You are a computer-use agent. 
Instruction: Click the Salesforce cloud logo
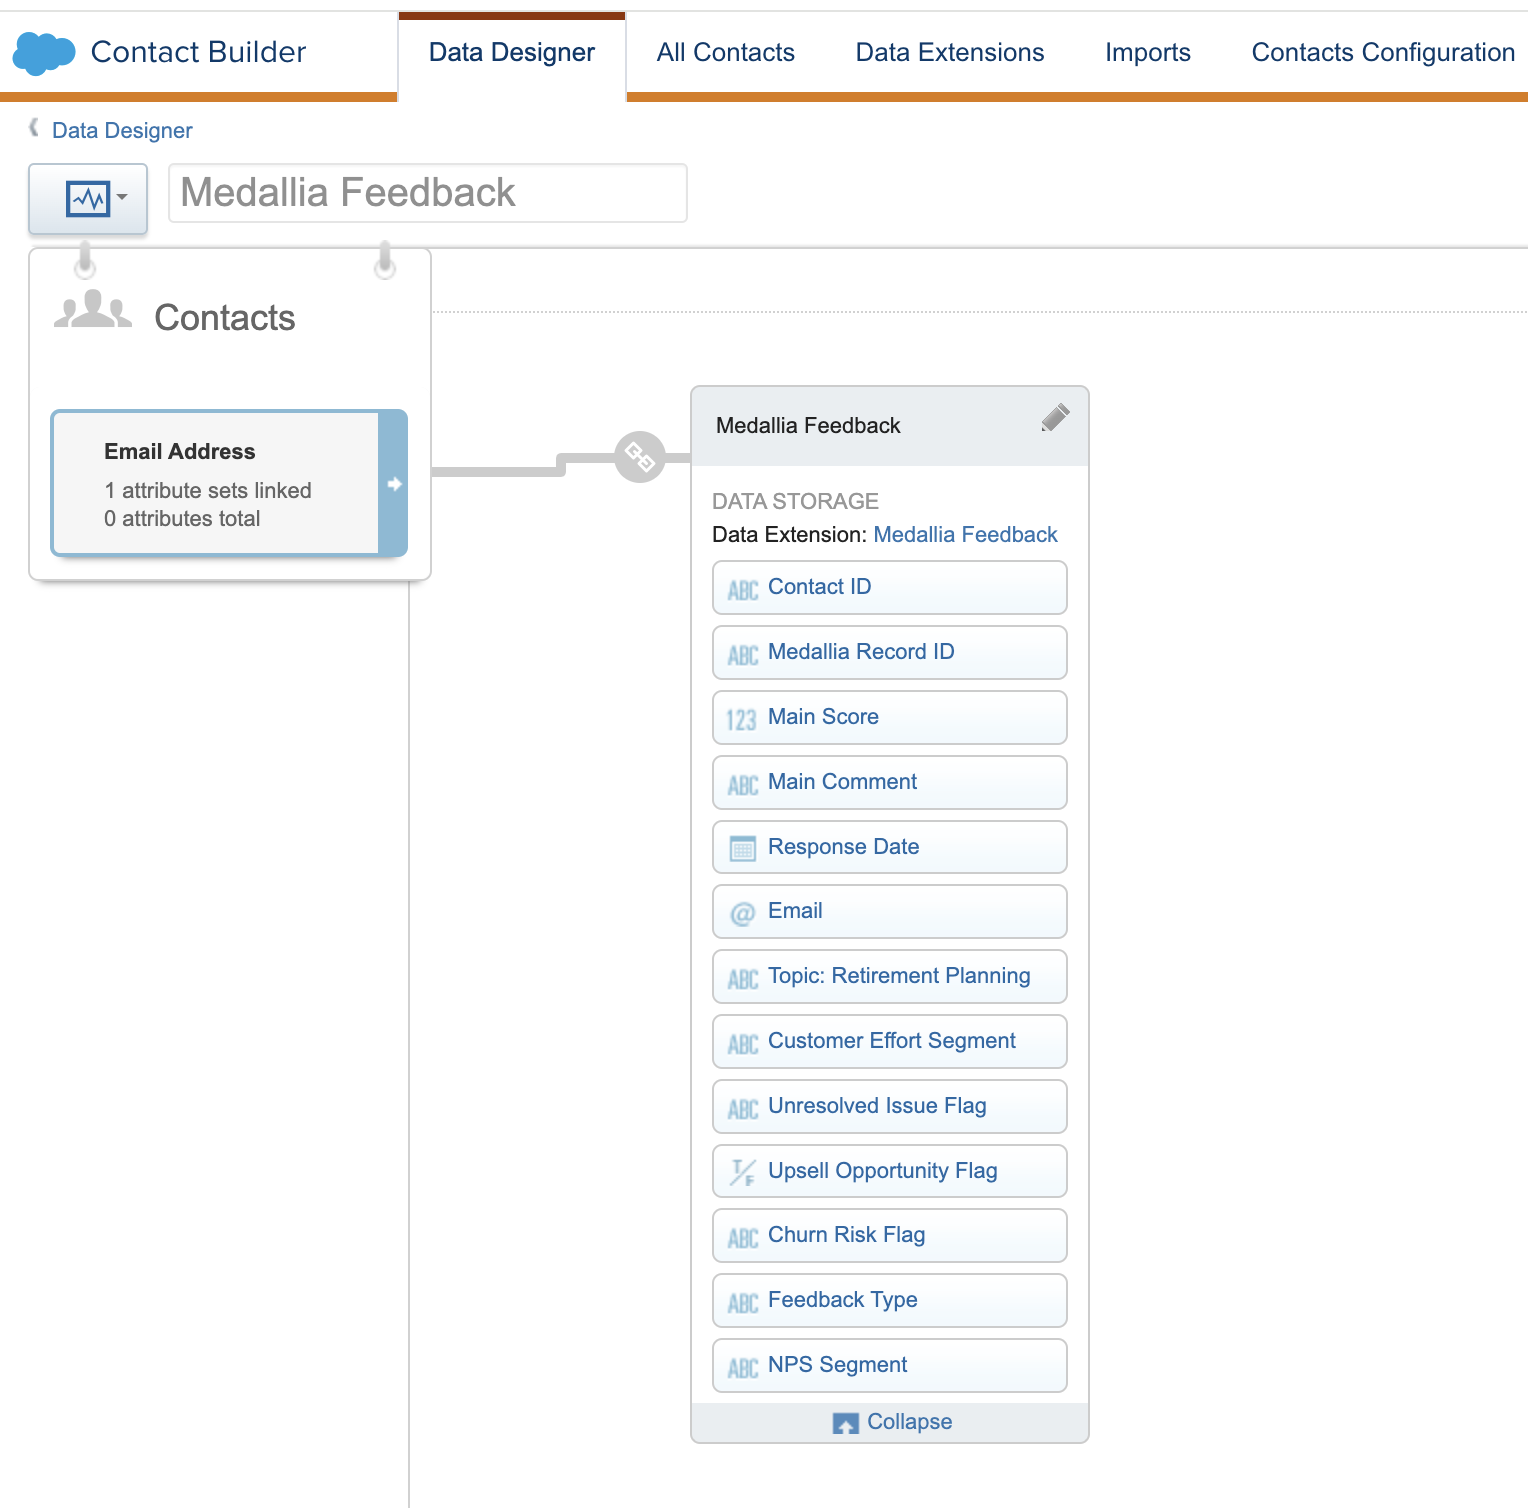(44, 53)
